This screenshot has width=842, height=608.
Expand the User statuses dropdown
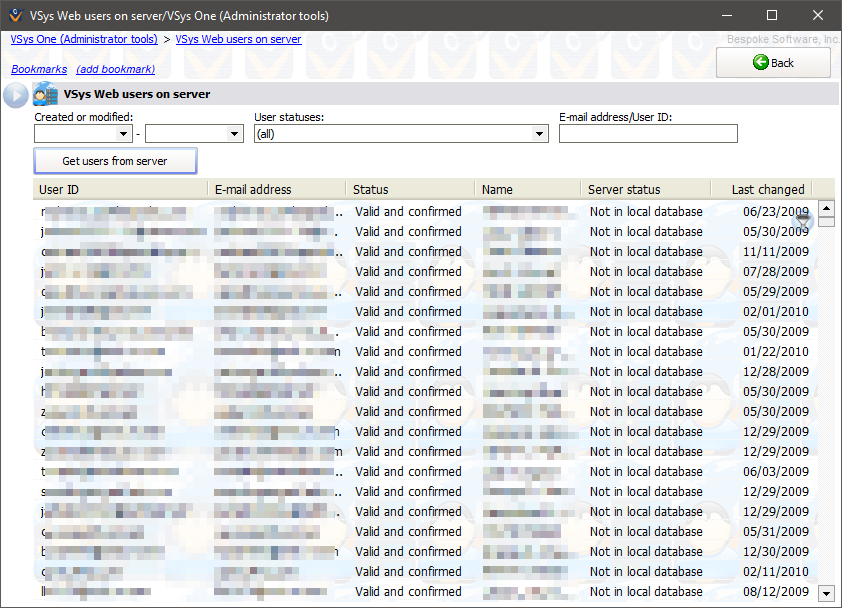click(540, 134)
